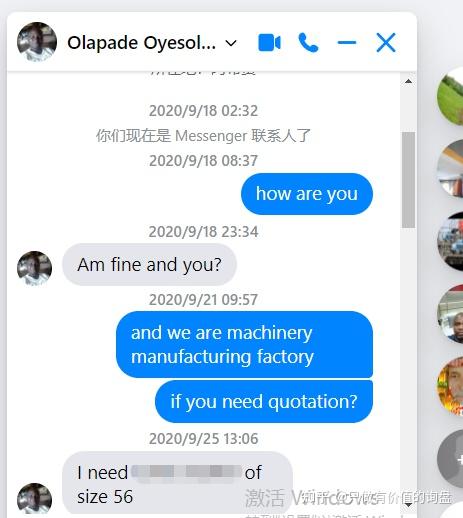This screenshot has height=518, width=463.
Task: Open the second chat head in sidebar
Action: click(x=451, y=169)
